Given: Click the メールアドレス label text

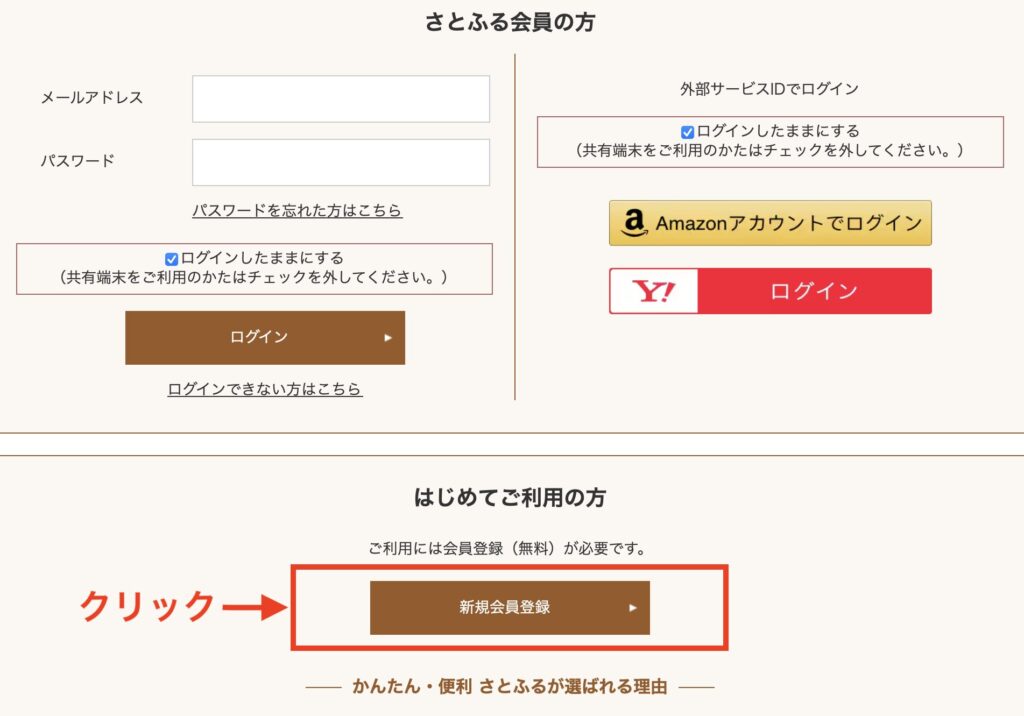Looking at the screenshot, I should 92,97.
